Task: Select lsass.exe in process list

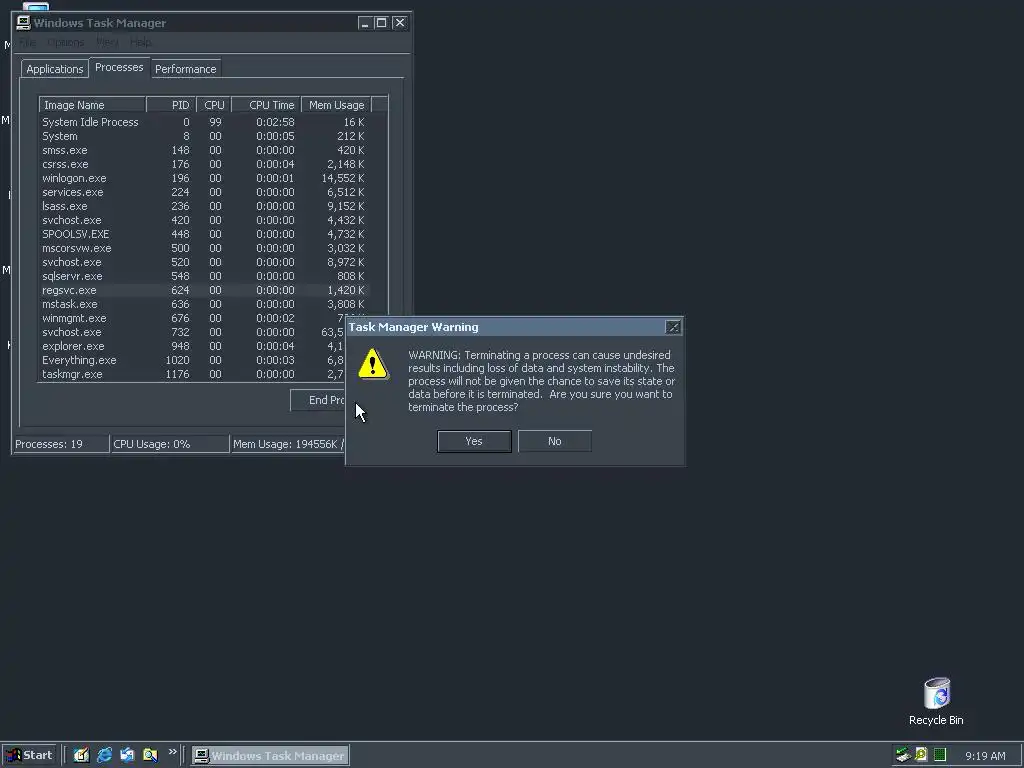Action: 204,206
